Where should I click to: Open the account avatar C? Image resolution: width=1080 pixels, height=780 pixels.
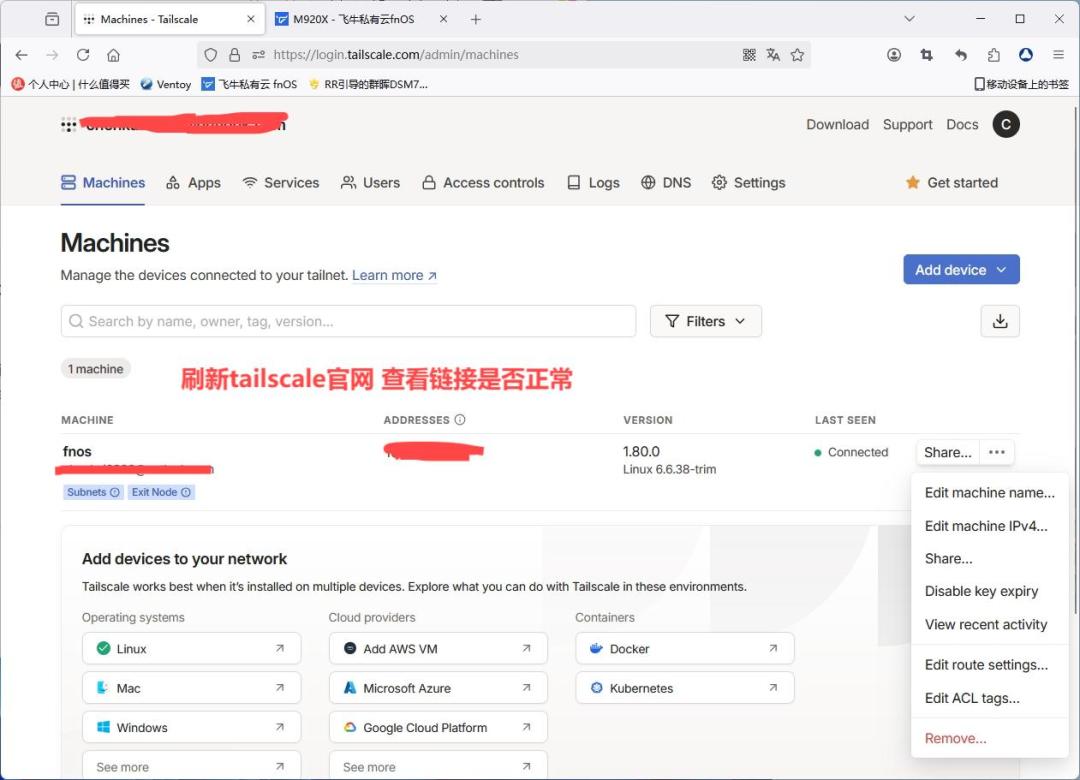click(1006, 125)
